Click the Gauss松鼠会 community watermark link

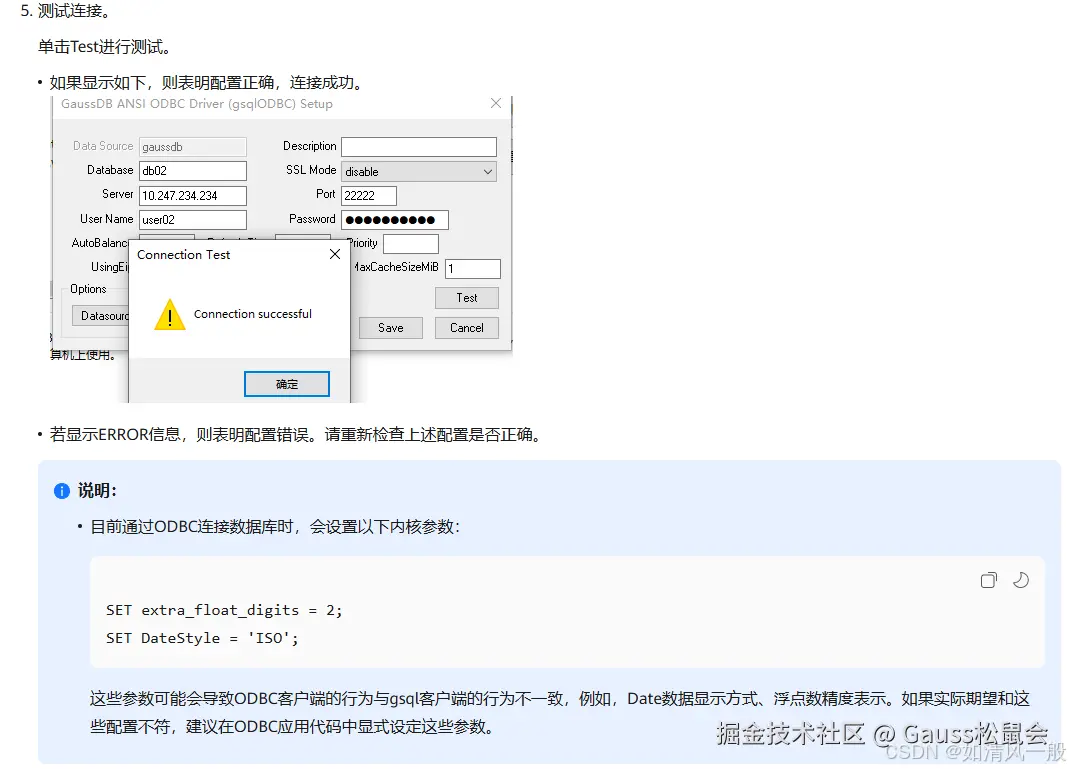[982, 735]
